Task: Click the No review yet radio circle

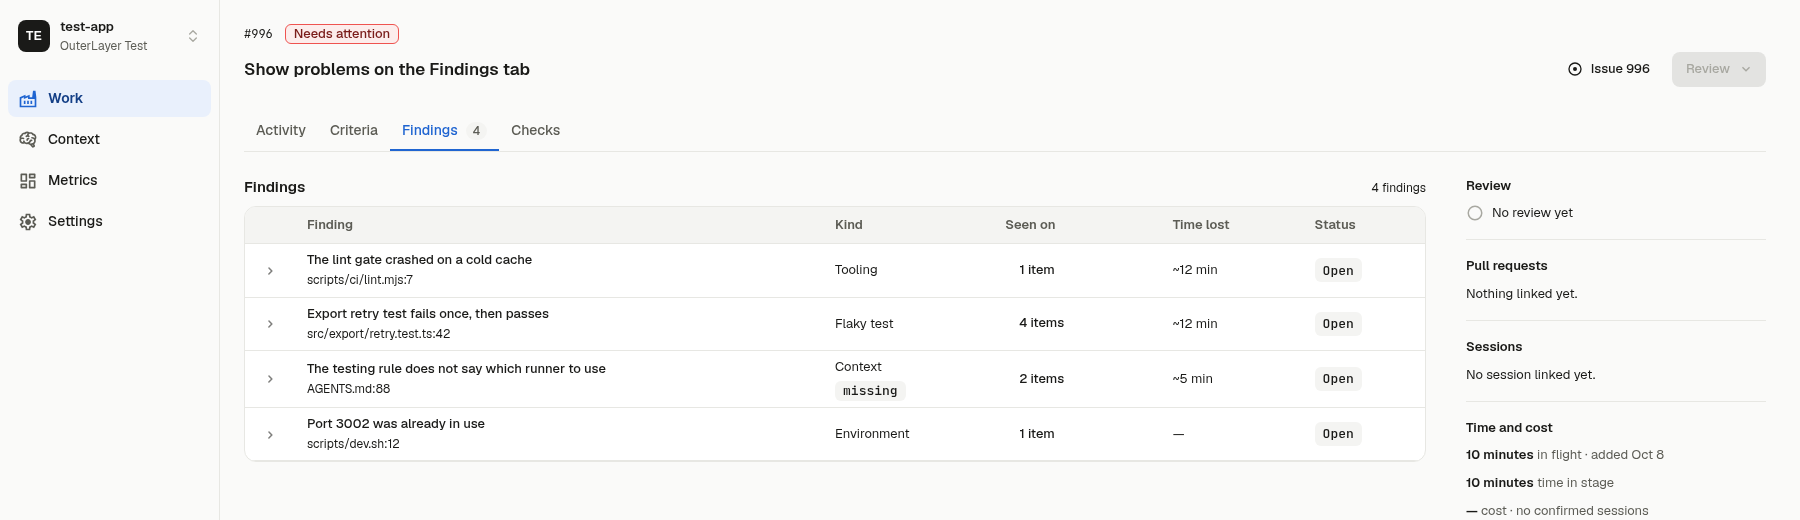Action: click(x=1475, y=213)
